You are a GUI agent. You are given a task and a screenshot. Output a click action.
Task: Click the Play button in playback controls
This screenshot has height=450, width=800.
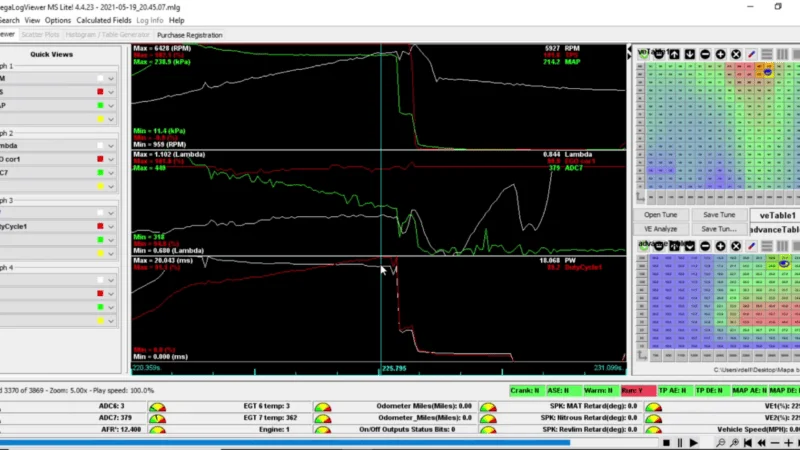[693, 443]
